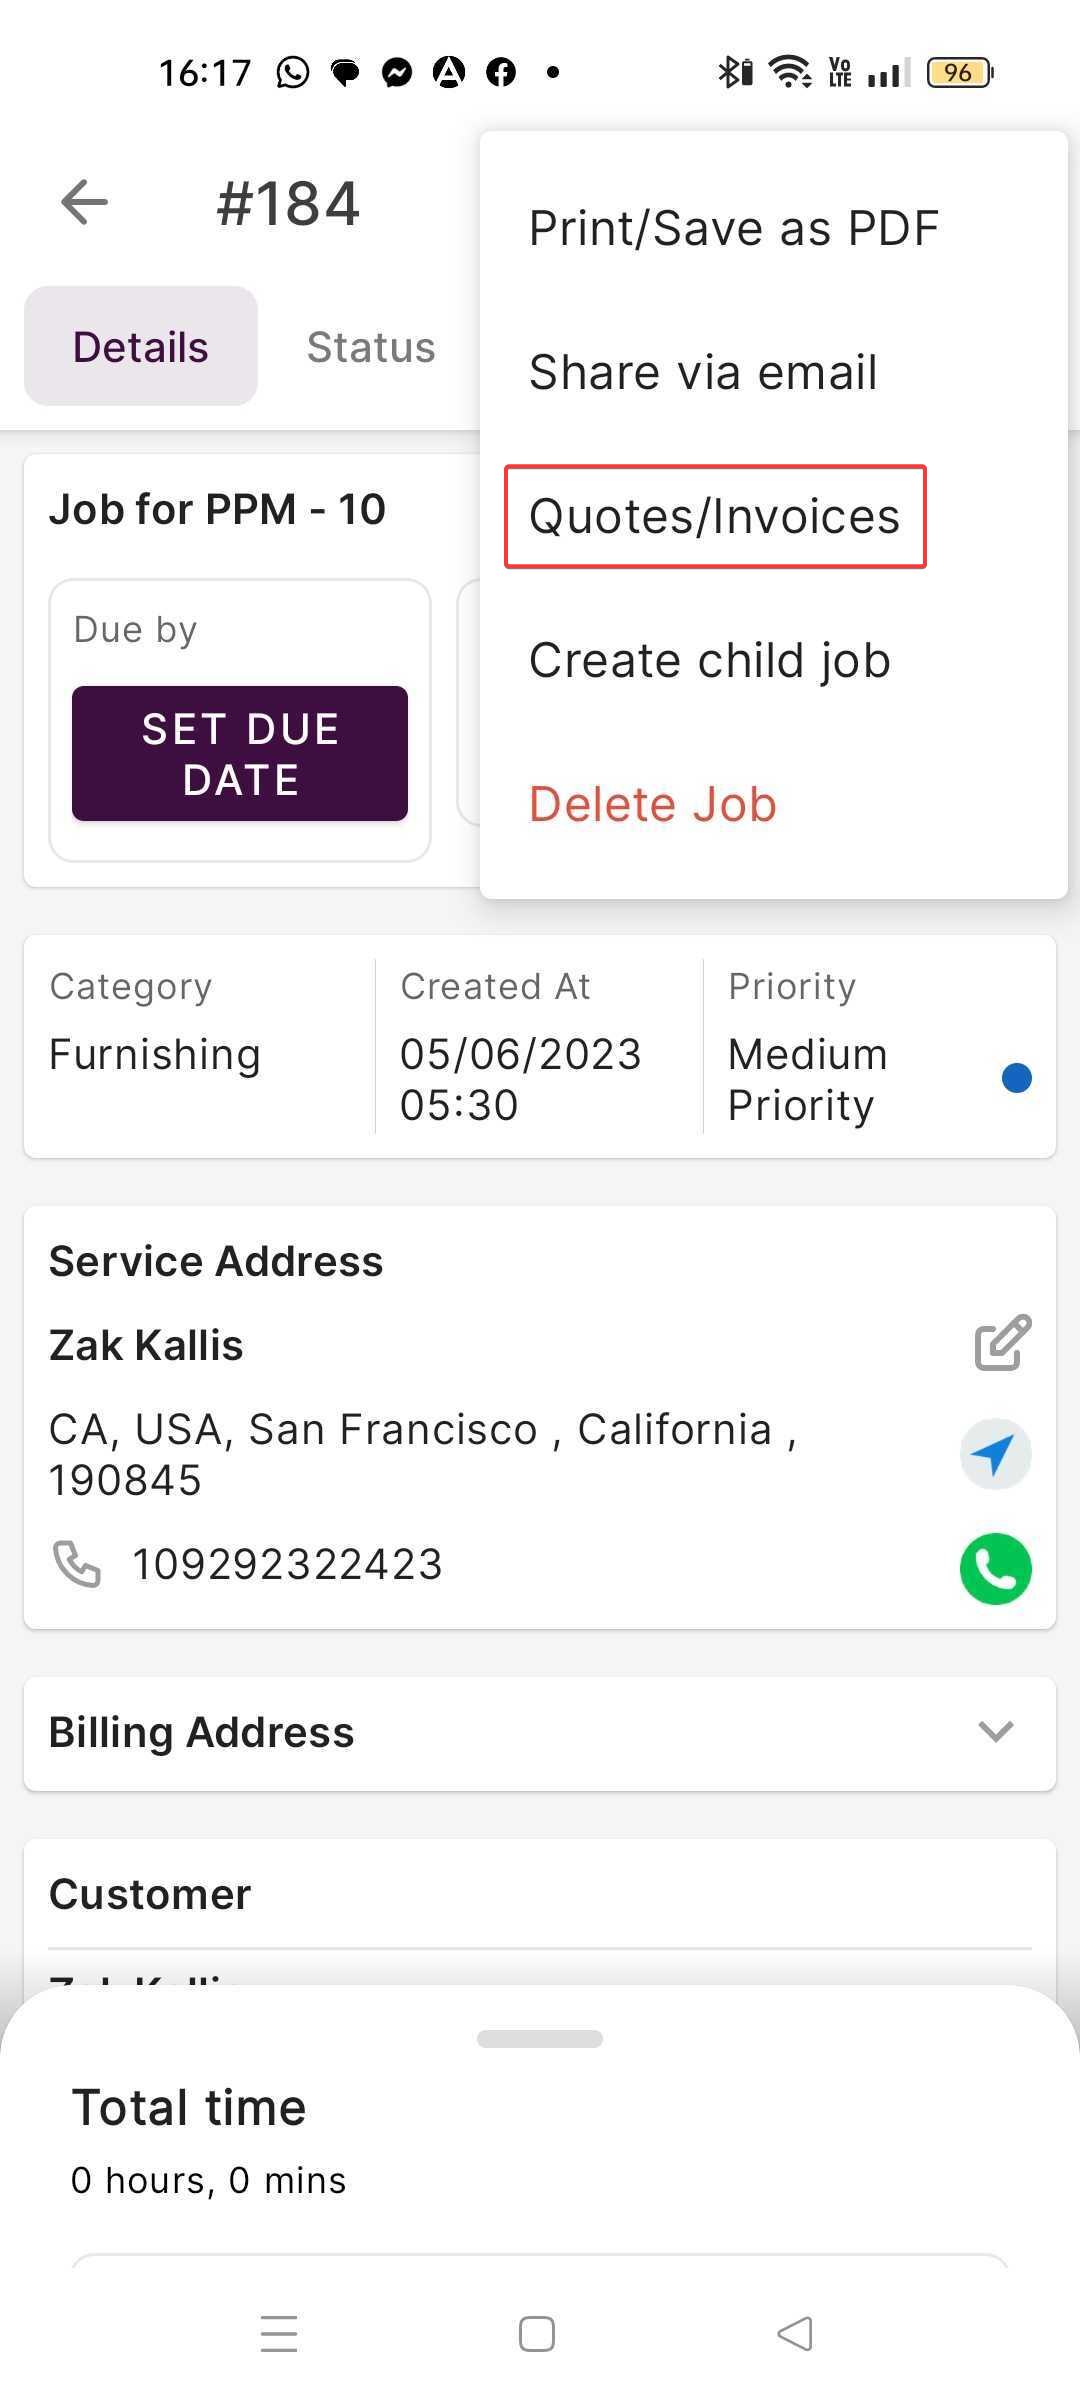Tap the Android home button
The height and width of the screenshot is (2400, 1080).
tap(537, 2334)
